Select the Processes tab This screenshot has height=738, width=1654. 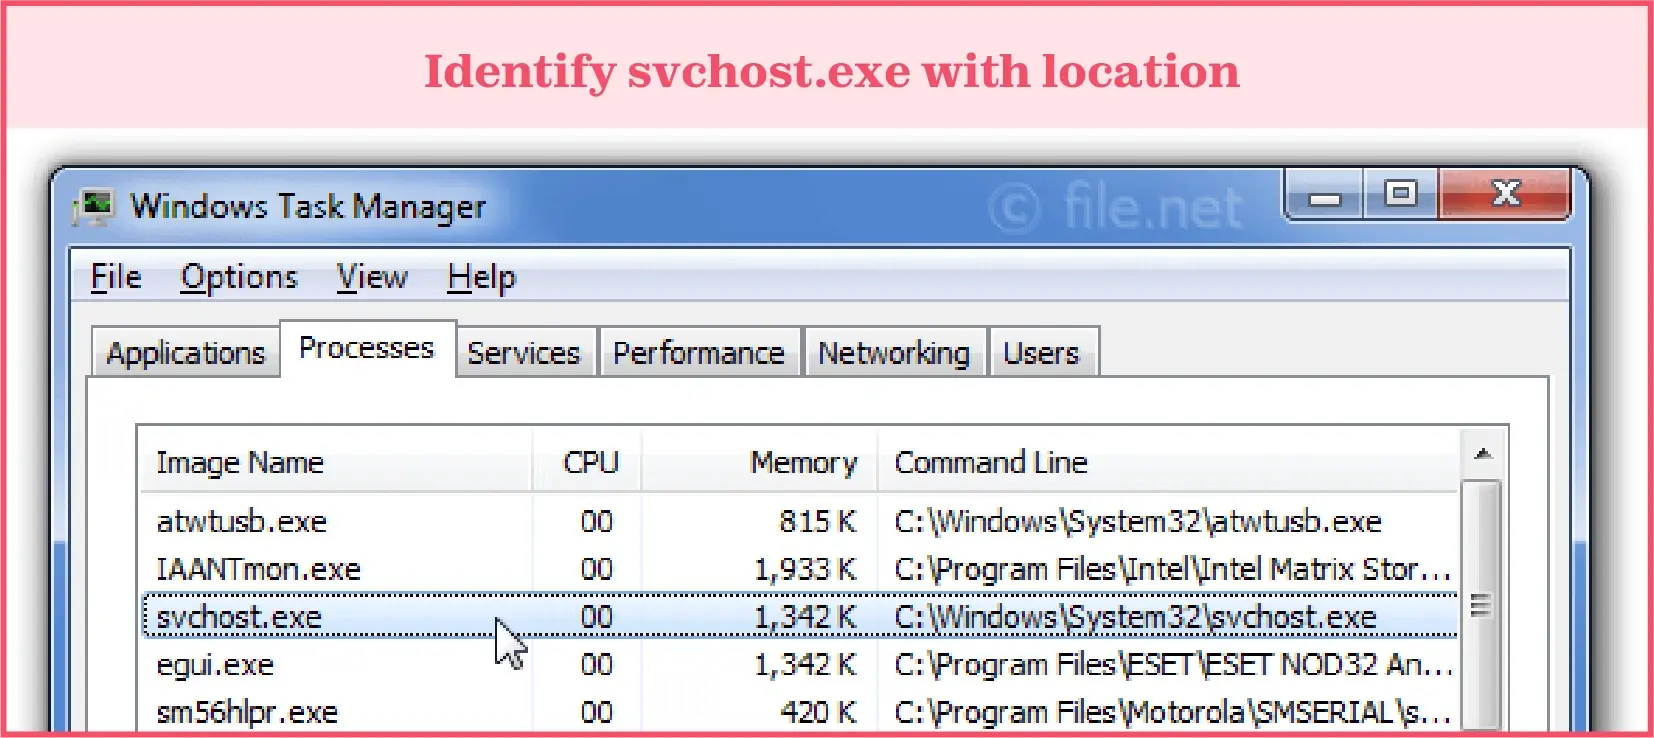(367, 348)
